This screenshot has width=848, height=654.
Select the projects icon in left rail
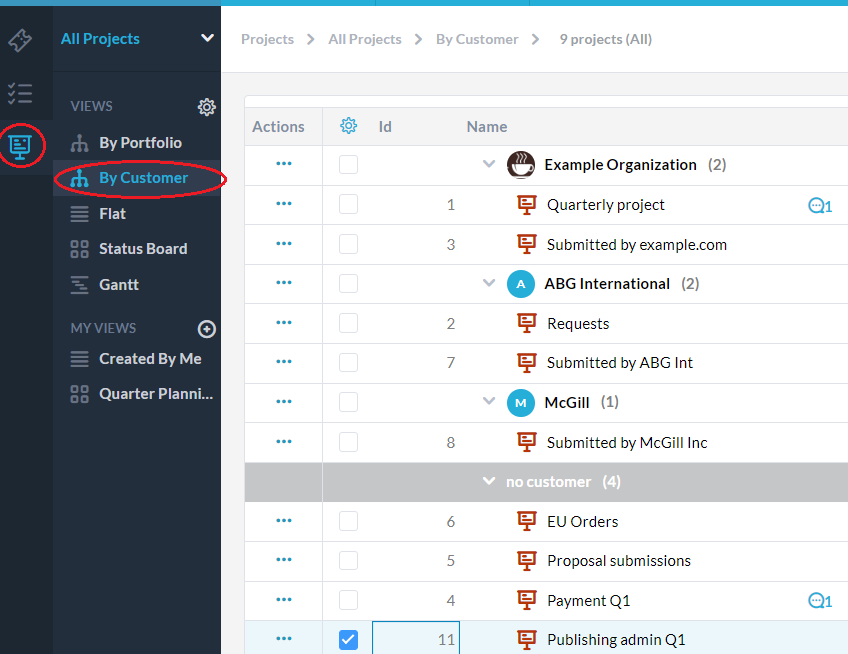click(20, 146)
